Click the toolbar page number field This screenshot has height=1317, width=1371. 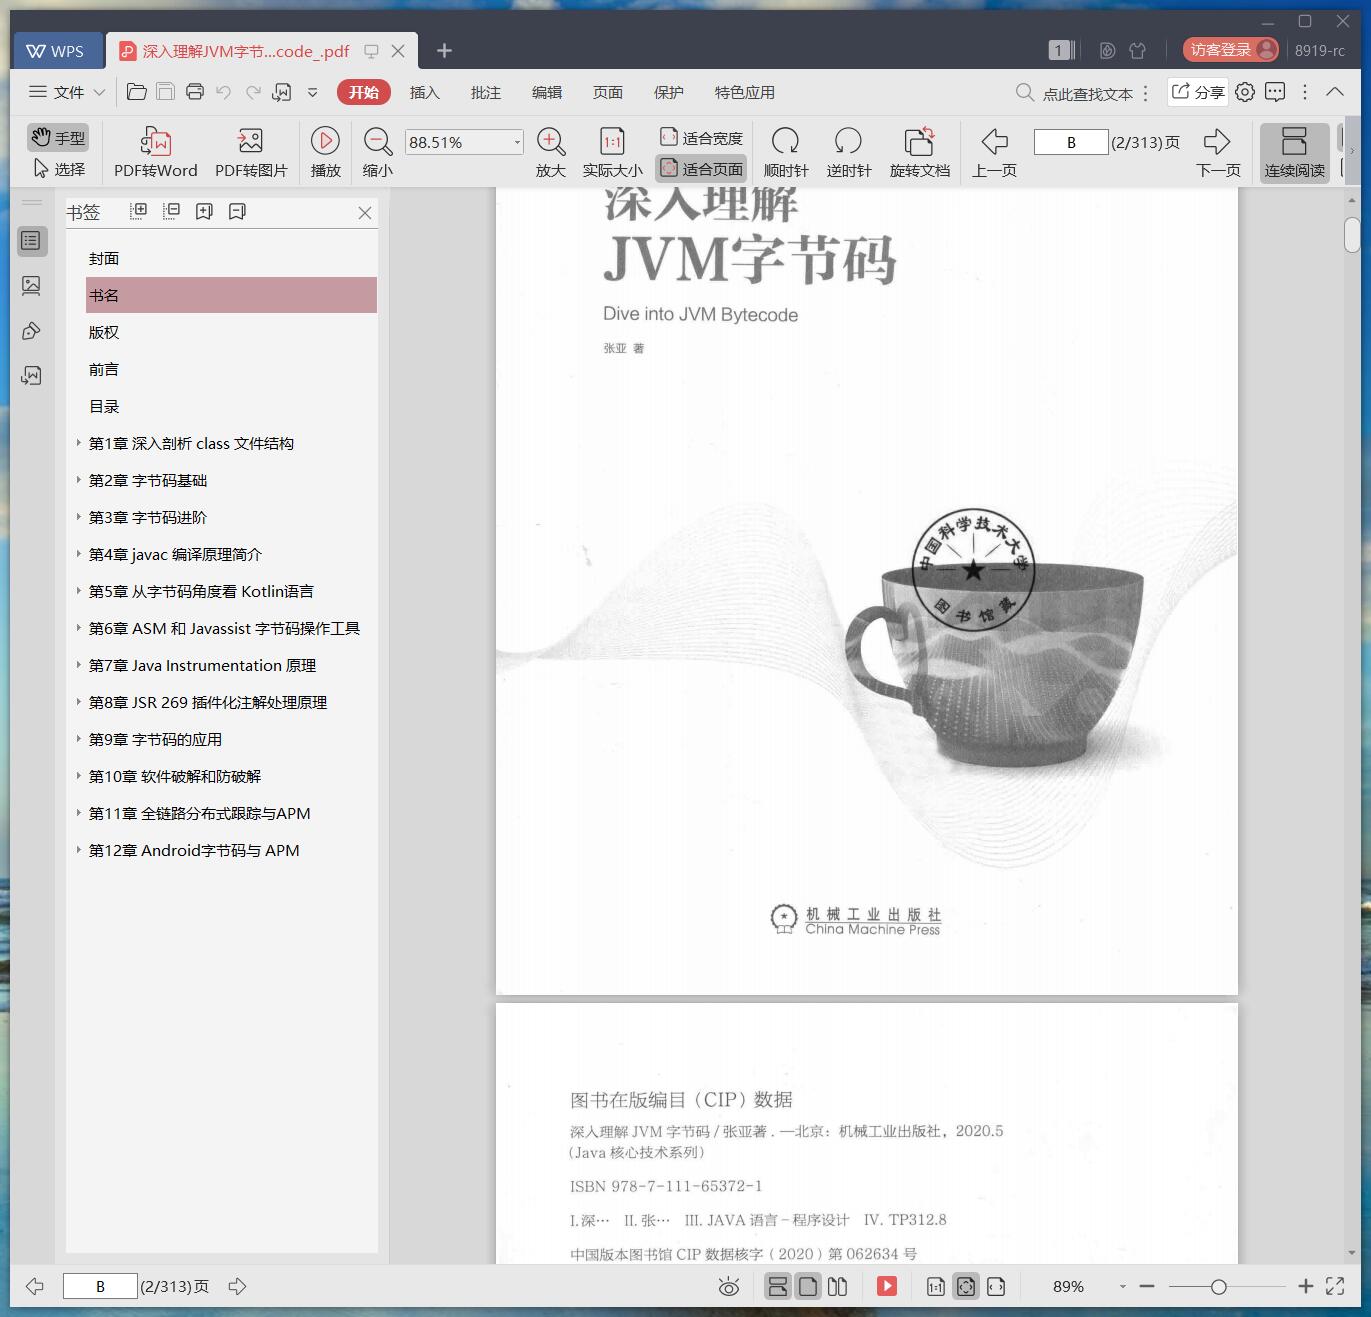[1071, 142]
